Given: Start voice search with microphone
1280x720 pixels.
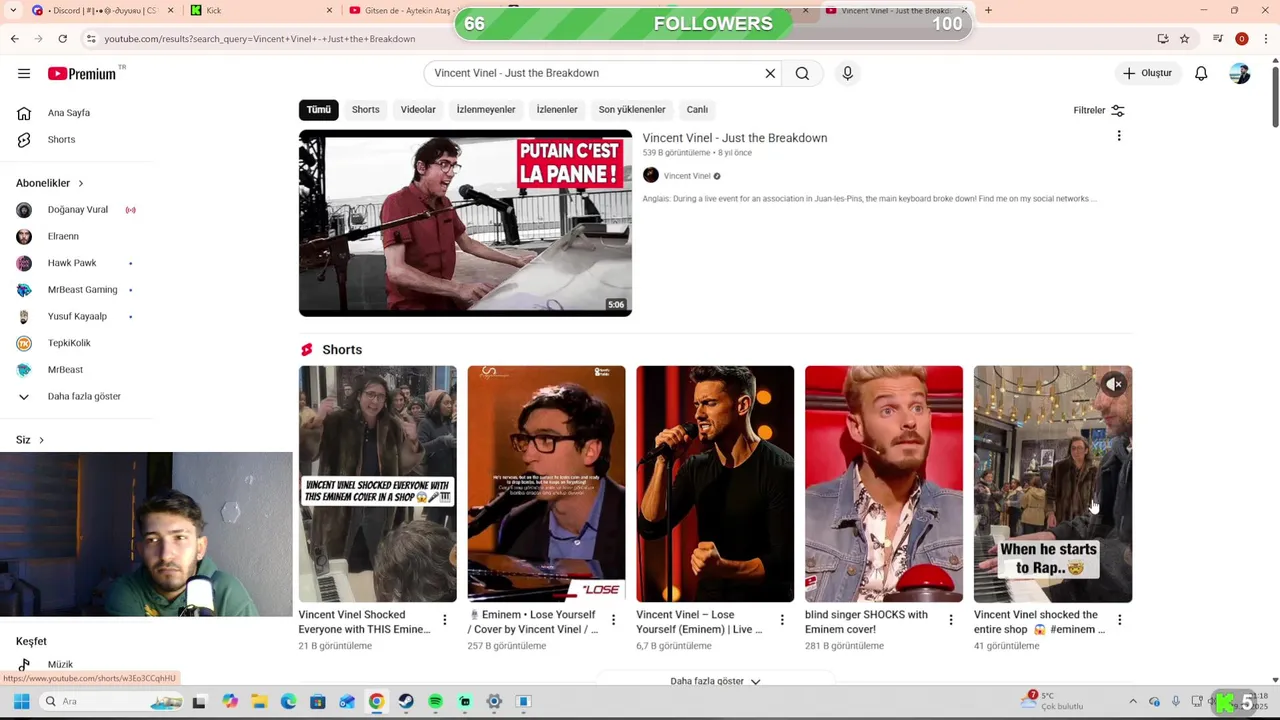Looking at the screenshot, I should click(847, 73).
